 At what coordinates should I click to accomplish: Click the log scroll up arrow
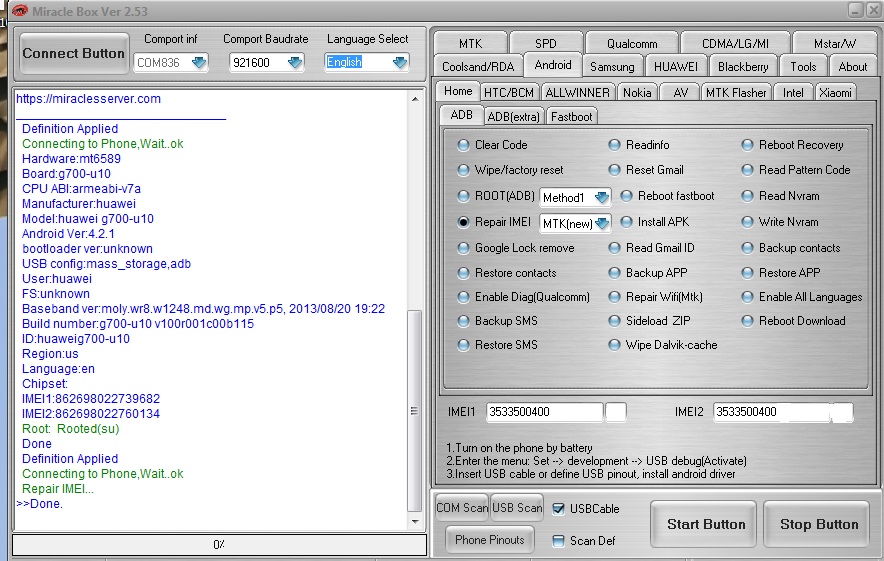[x=415, y=99]
